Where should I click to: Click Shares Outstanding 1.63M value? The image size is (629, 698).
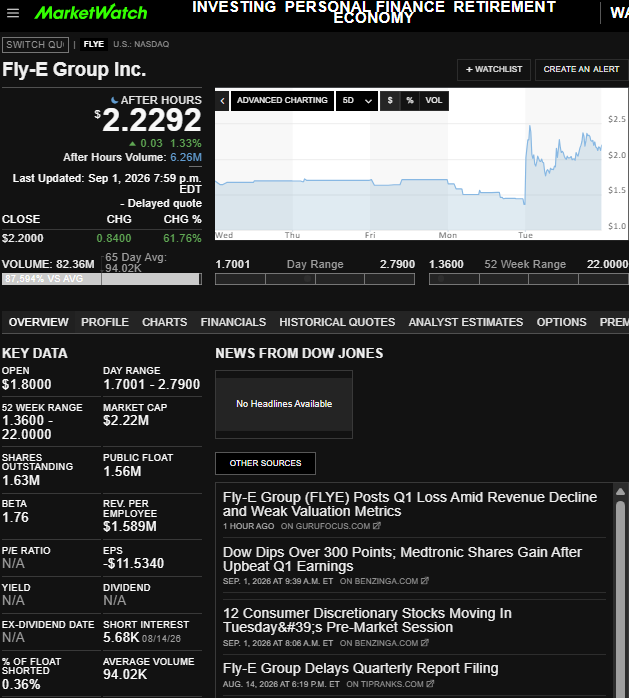tap(21, 480)
